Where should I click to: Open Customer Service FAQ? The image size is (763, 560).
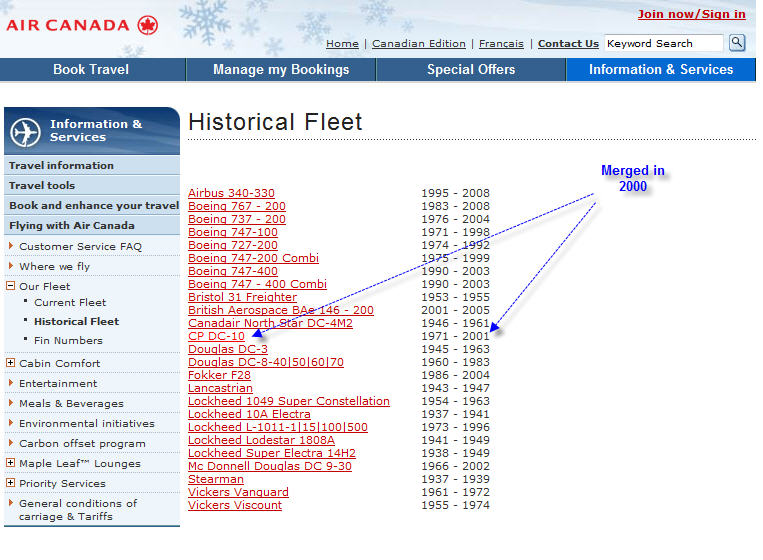coord(80,246)
